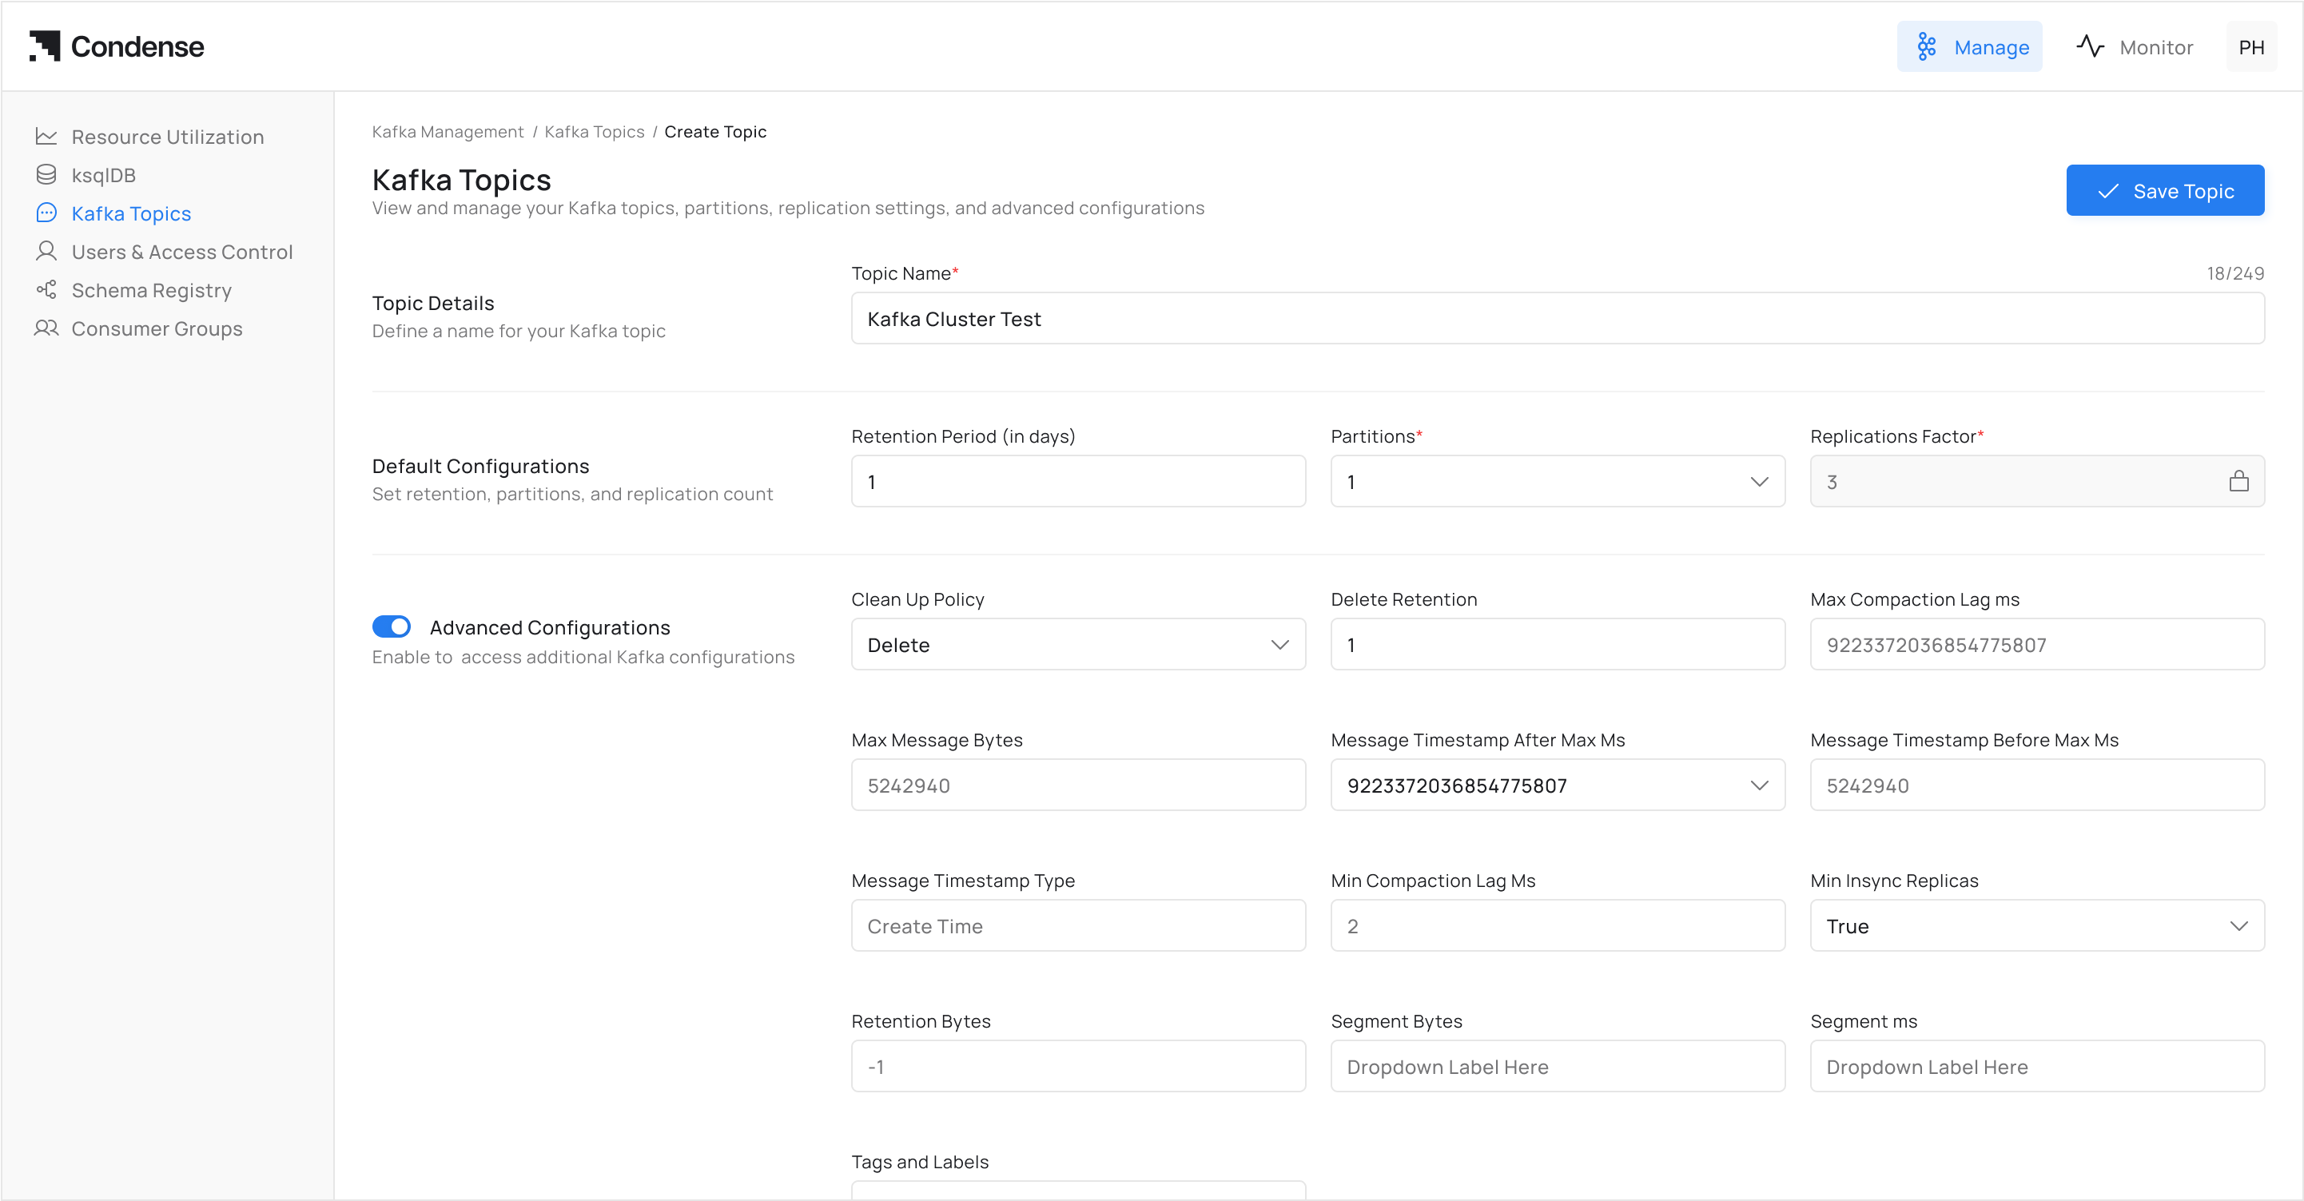Select the Manage tab
Screen dimensions: 2304x1201
click(x=1969, y=47)
